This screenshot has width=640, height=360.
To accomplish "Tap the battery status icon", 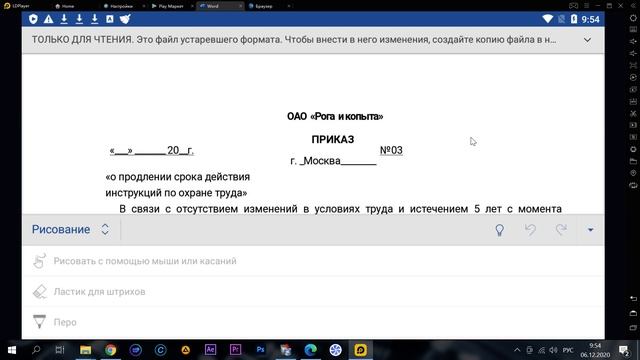I will tap(574, 19).
